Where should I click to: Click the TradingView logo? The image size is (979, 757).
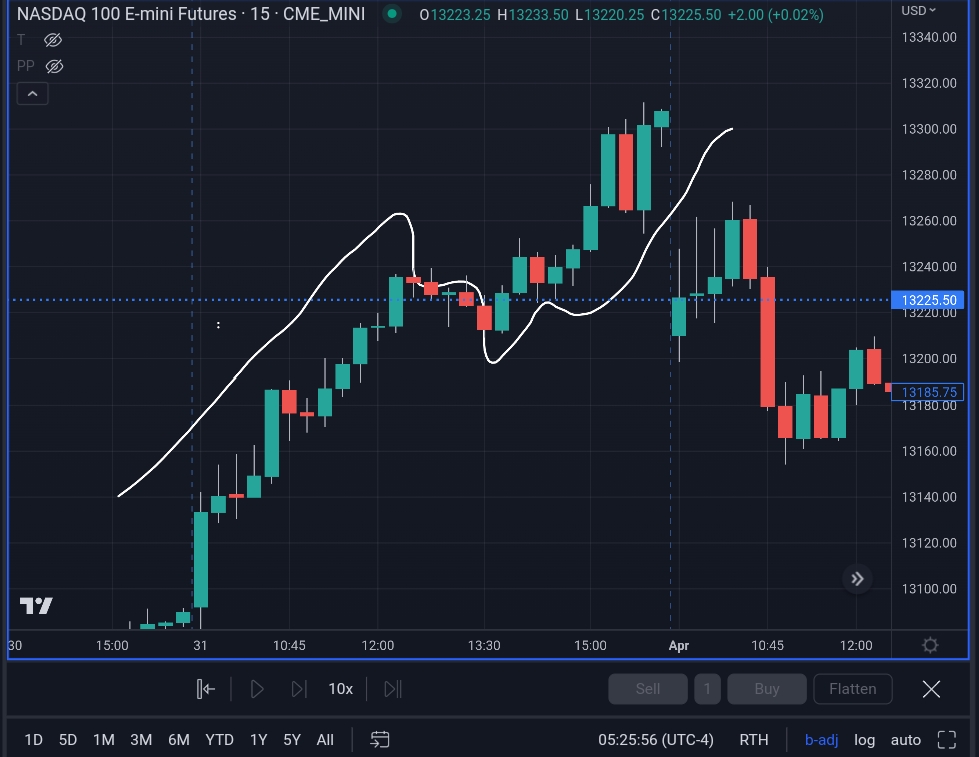coord(36,605)
